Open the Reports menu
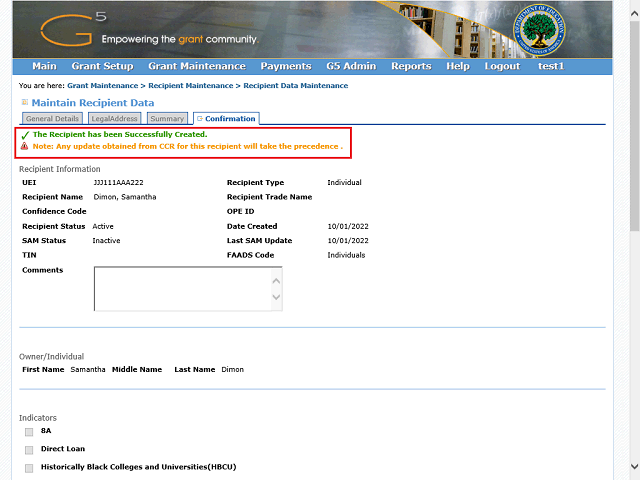Viewport: 640px width, 480px height. click(411, 66)
